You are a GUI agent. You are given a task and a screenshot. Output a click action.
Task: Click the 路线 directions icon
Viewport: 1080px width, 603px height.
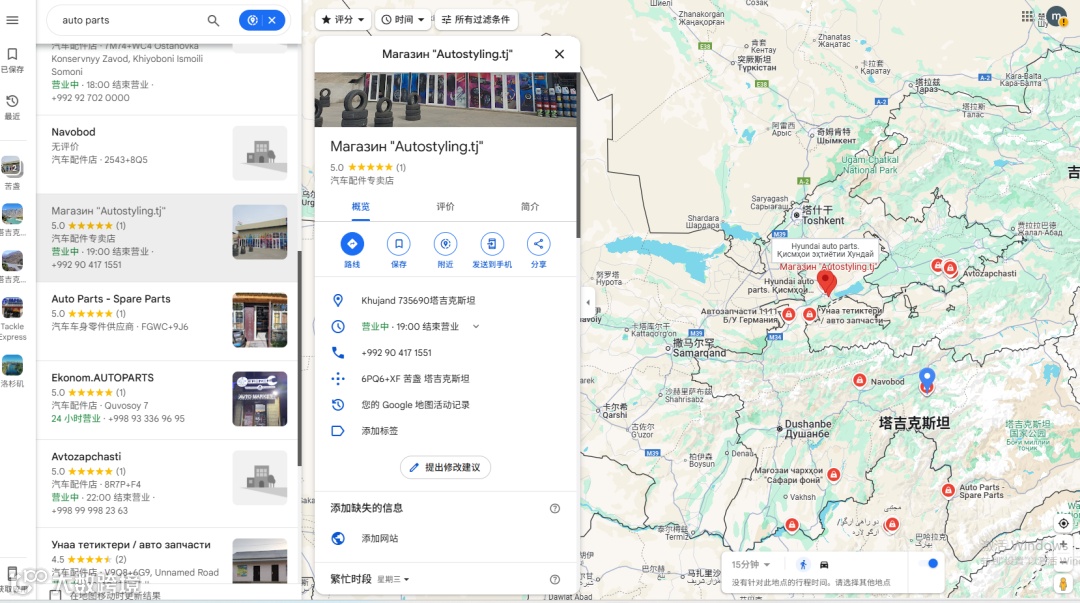[x=352, y=244]
